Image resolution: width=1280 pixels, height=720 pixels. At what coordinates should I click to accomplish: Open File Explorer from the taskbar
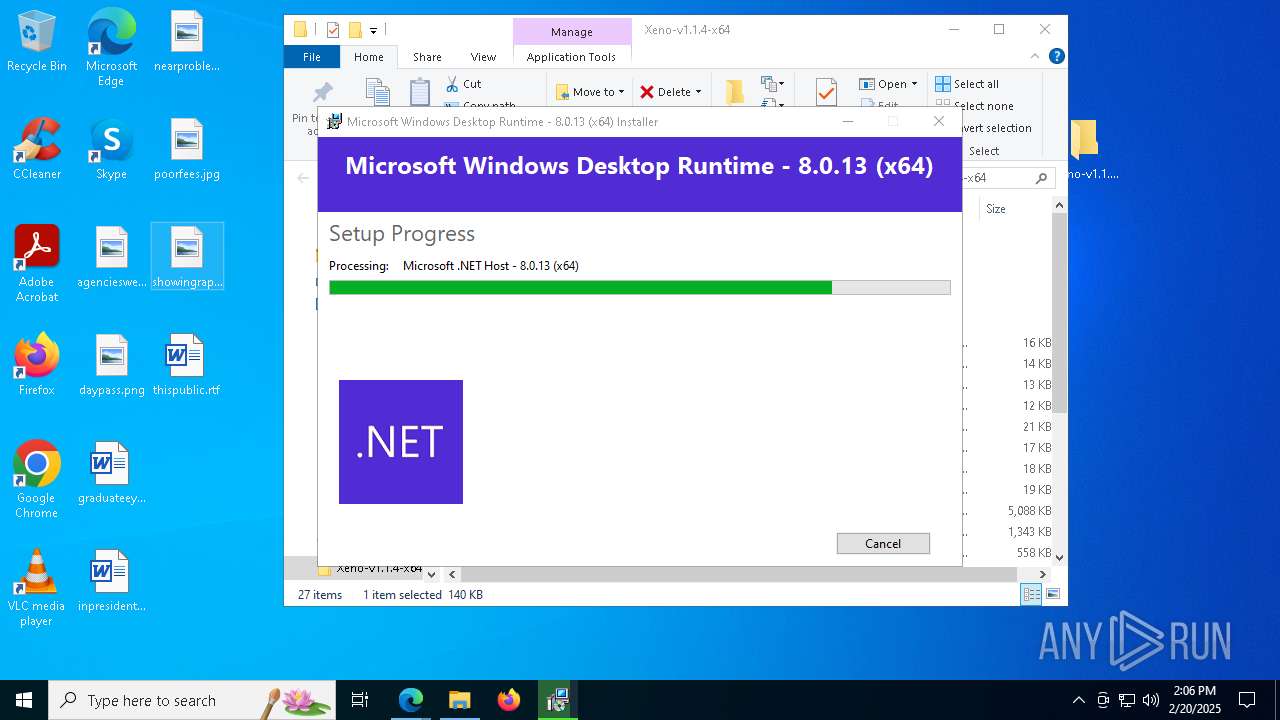tap(459, 700)
